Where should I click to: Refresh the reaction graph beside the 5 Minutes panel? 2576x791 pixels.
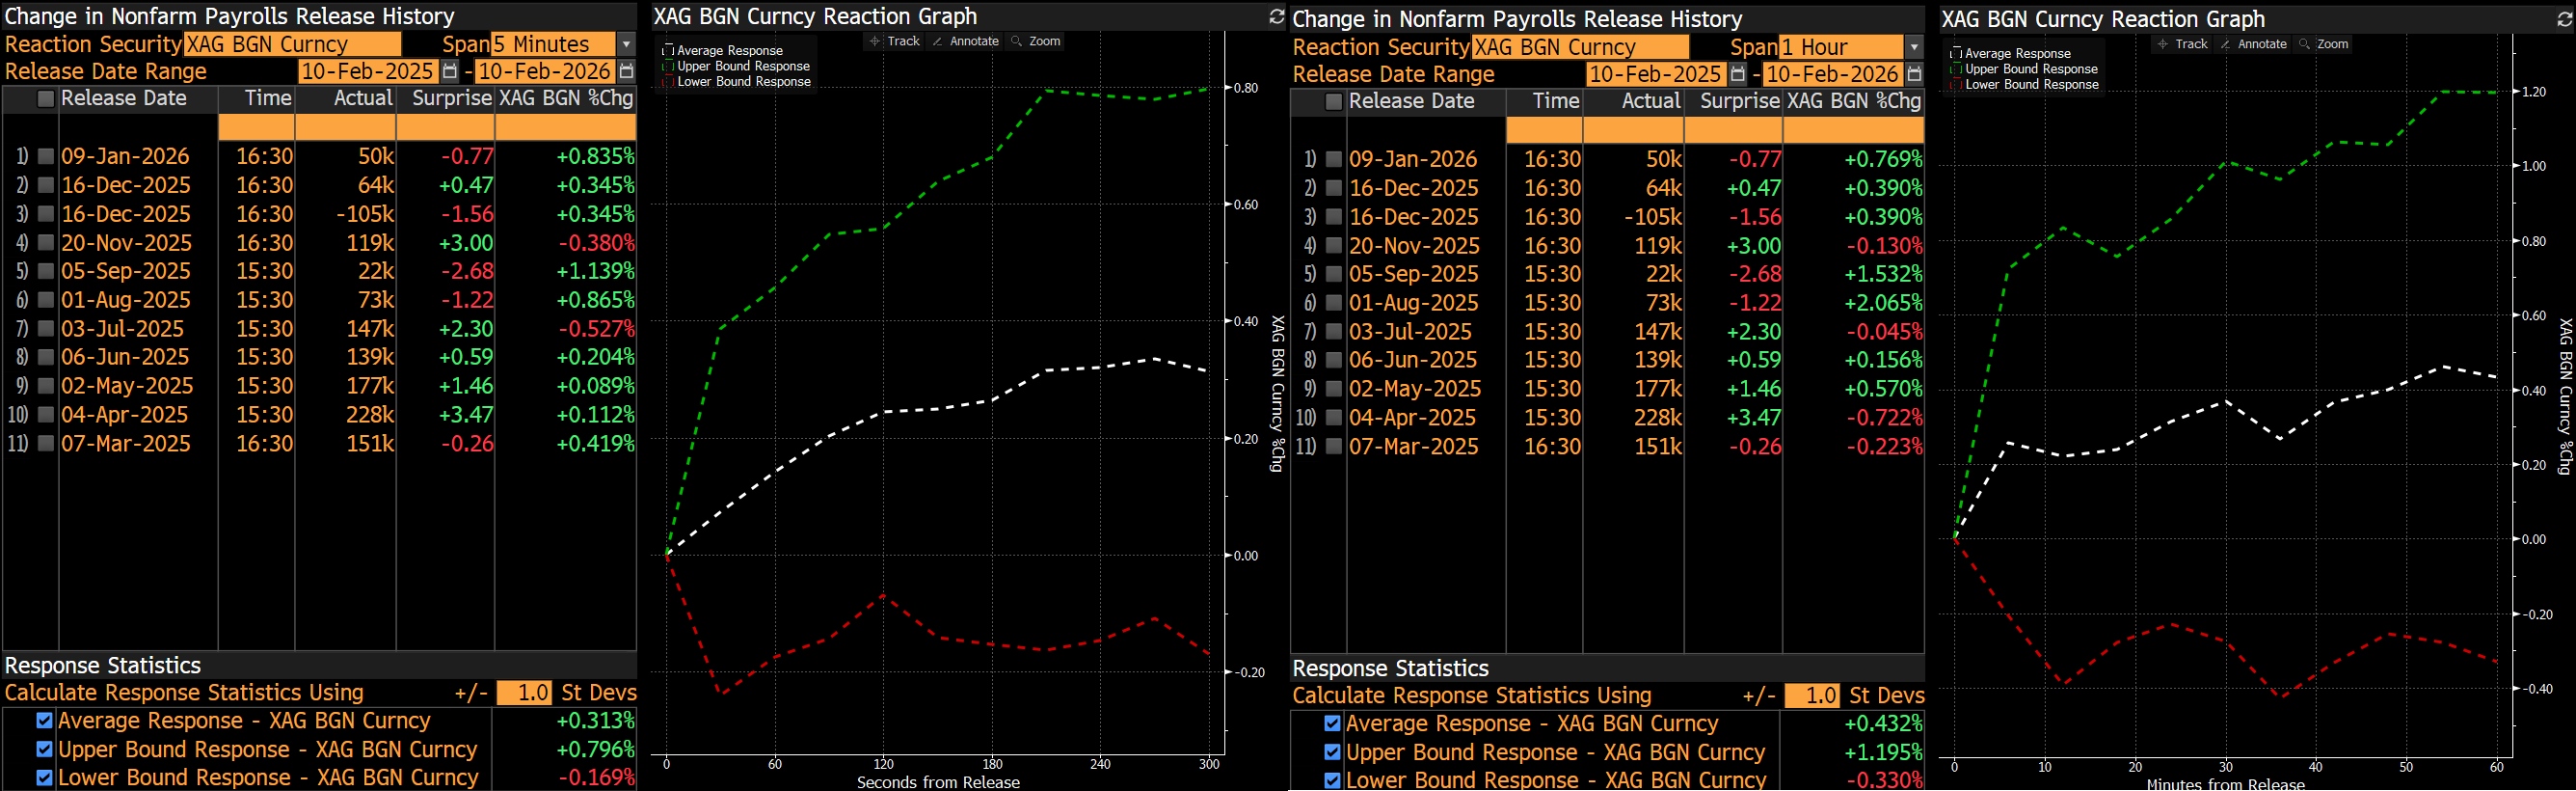(1276, 16)
